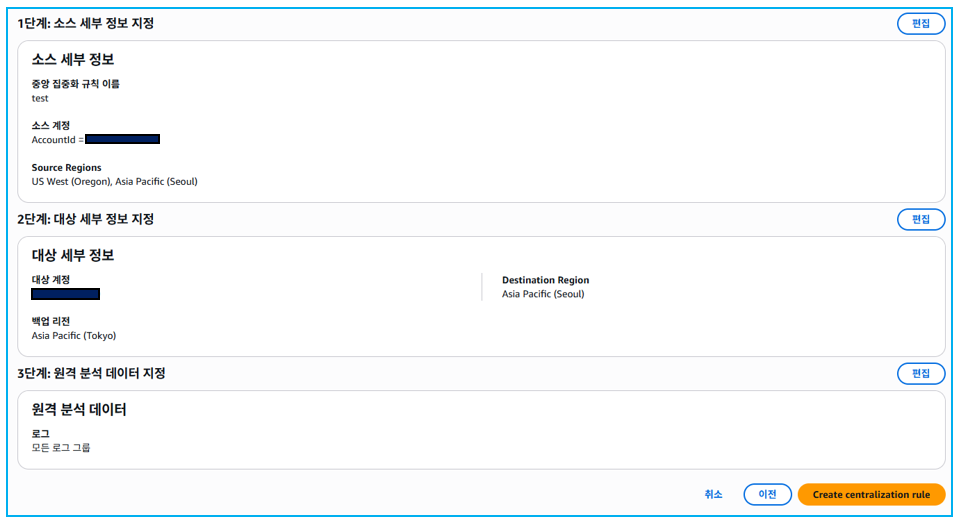Click 편집 button for step 3 telemetry data
Screen dimensions: 960x521
pyautogui.click(x=920, y=373)
